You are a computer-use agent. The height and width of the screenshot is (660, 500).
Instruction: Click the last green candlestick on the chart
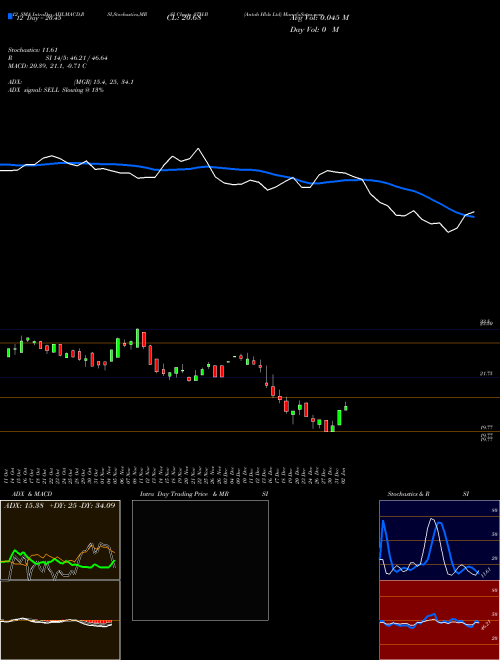(x=346, y=407)
